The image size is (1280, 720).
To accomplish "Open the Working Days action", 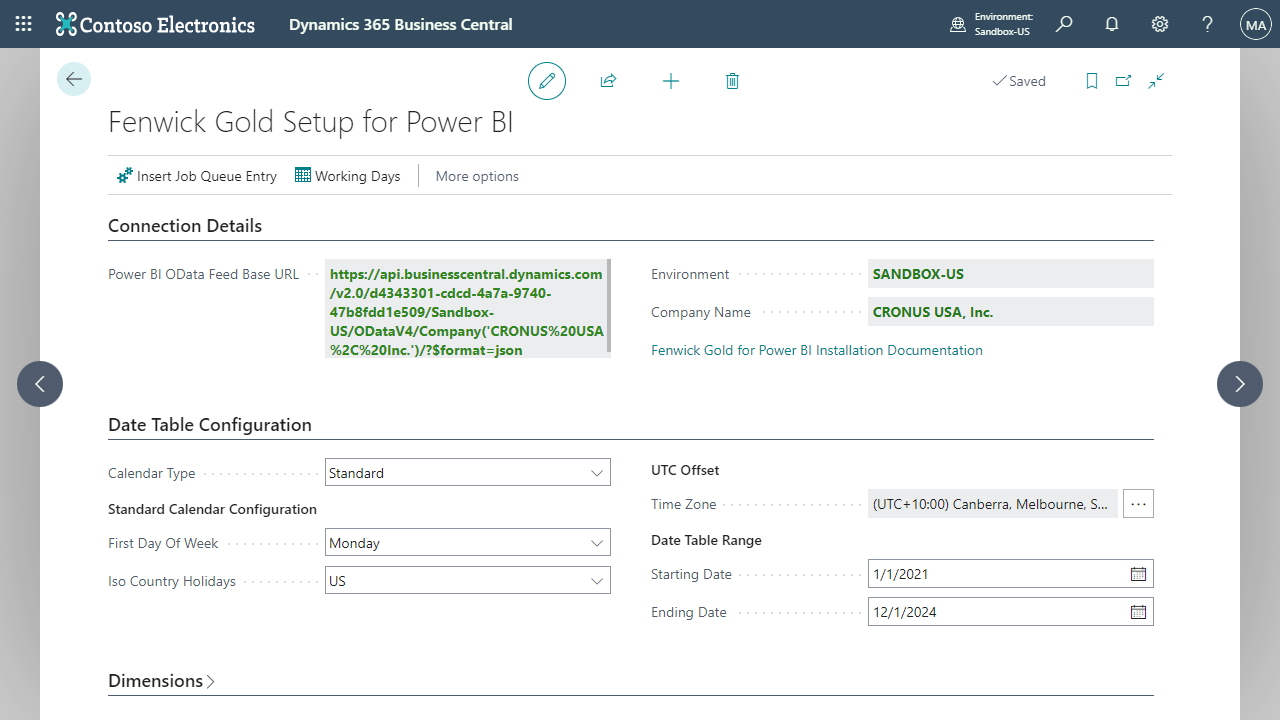I will [348, 176].
